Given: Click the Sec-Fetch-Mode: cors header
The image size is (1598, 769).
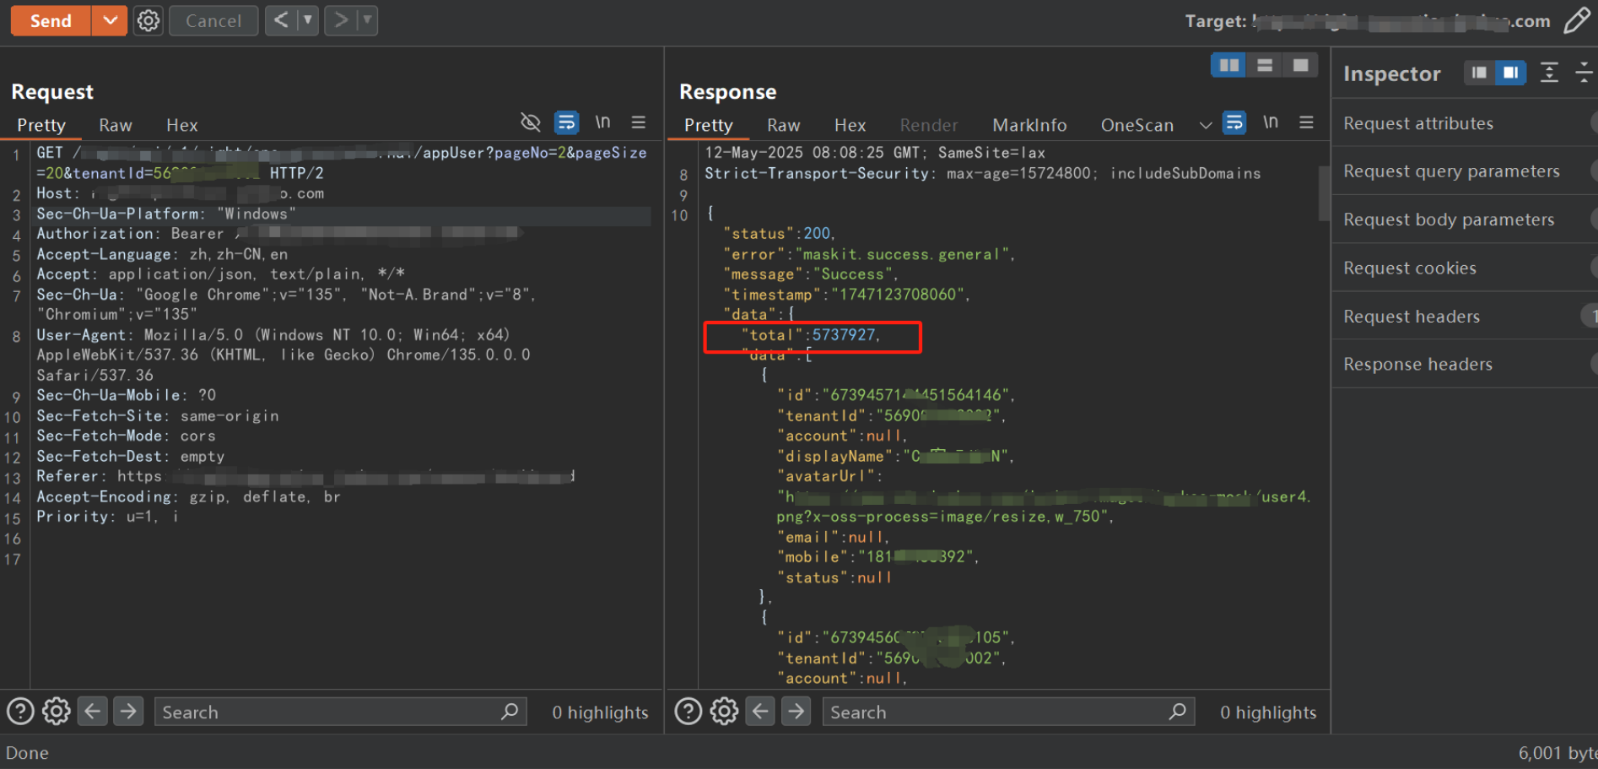Looking at the screenshot, I should click(x=126, y=436).
